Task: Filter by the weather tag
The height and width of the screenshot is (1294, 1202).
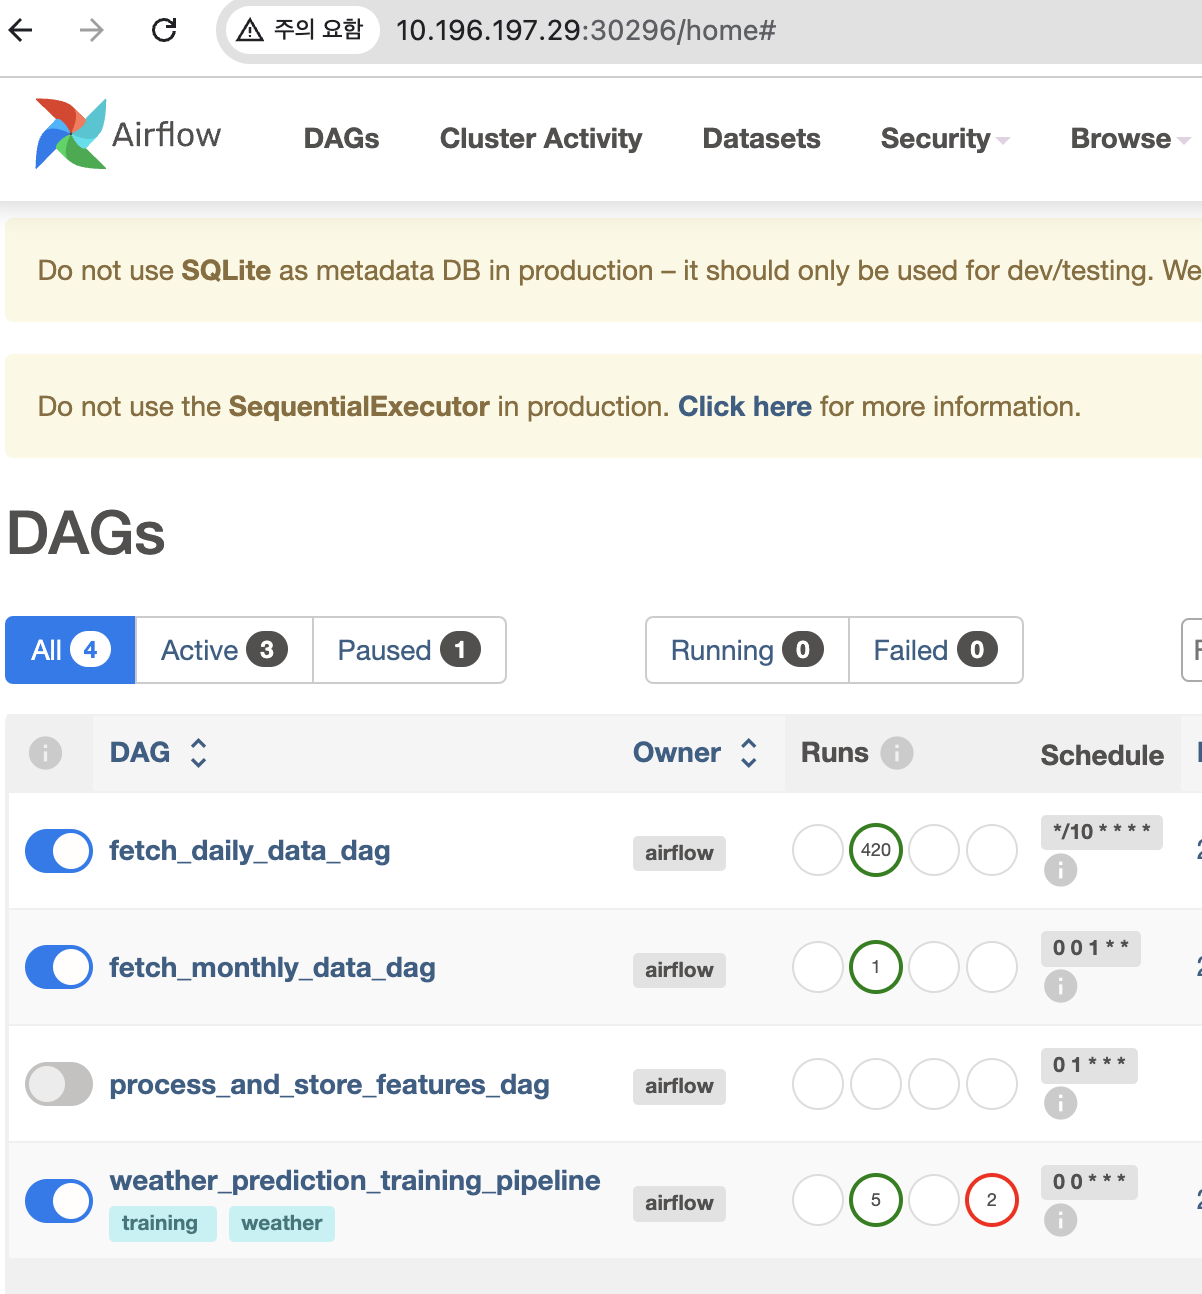Action: tap(282, 1223)
